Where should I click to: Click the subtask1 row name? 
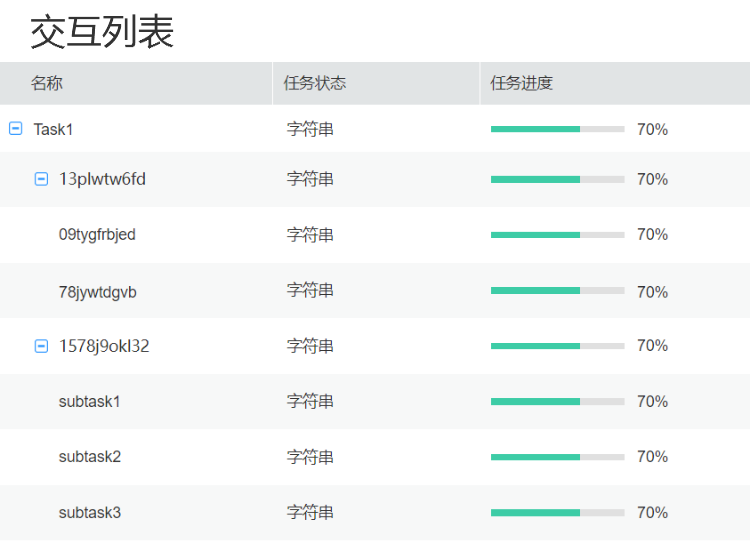(89, 401)
